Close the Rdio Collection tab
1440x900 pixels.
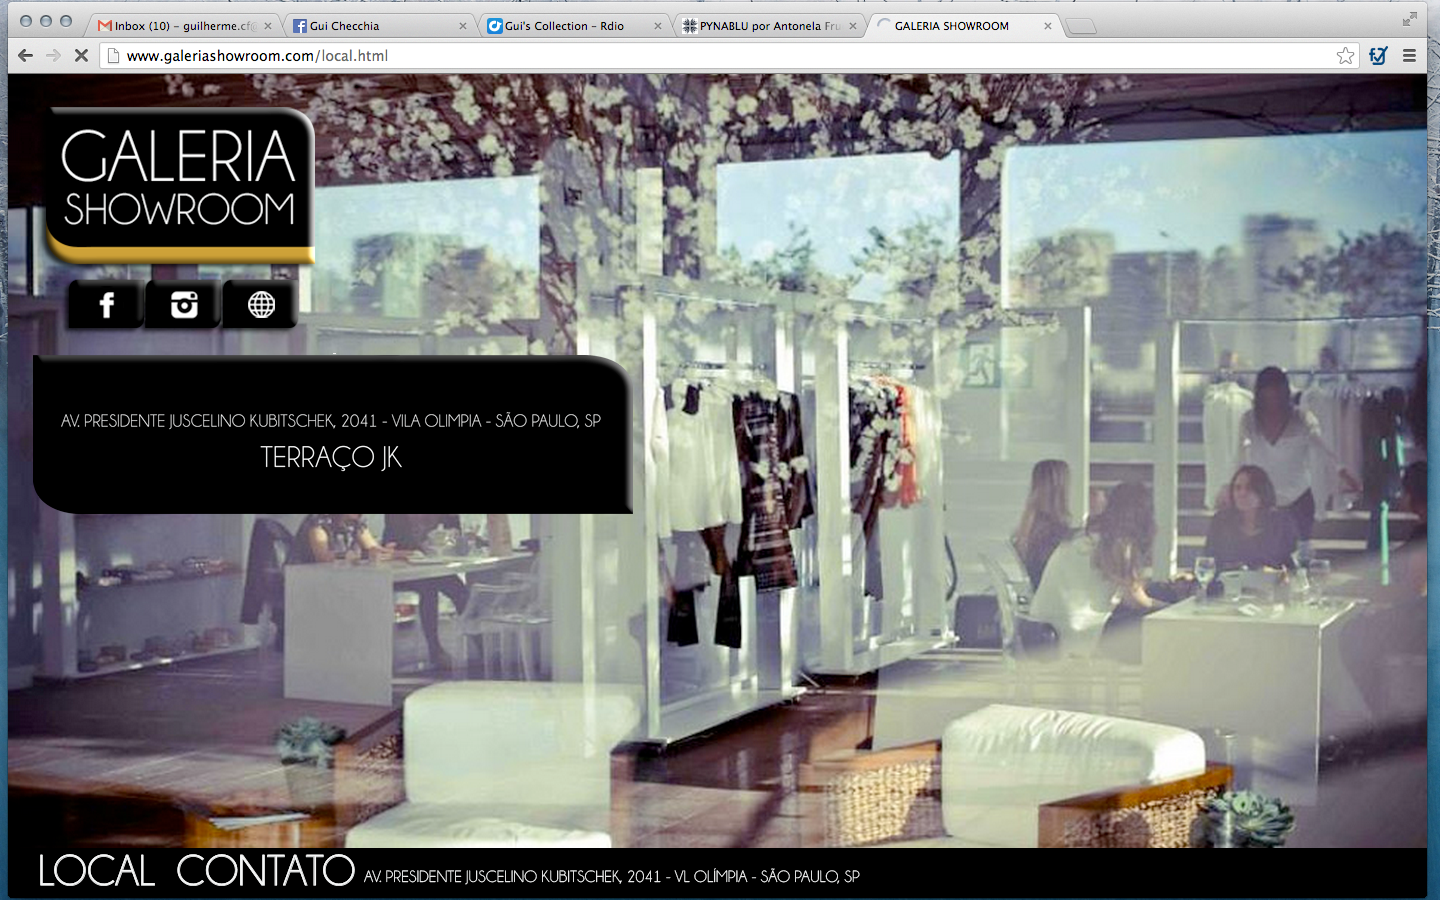point(657,26)
